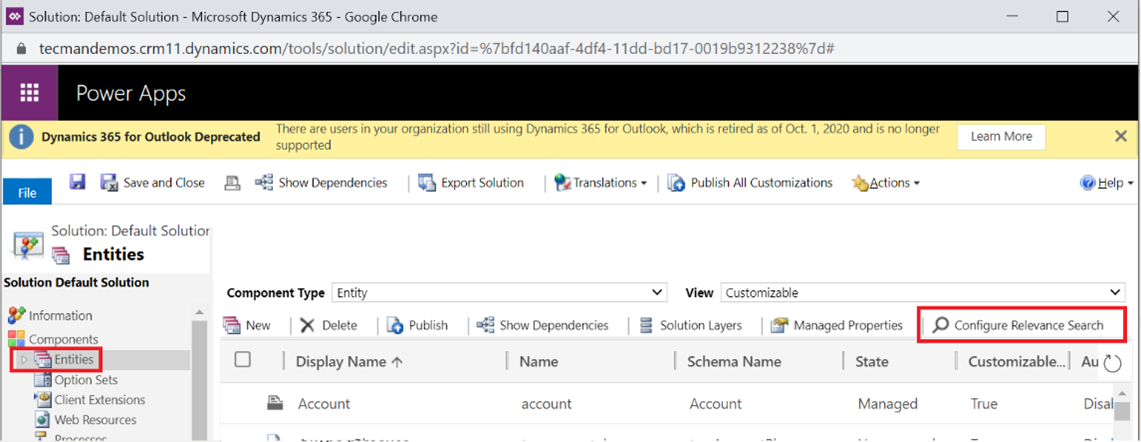Select Components in the solution tree
Screen dimensions: 1141x442
pos(63,339)
